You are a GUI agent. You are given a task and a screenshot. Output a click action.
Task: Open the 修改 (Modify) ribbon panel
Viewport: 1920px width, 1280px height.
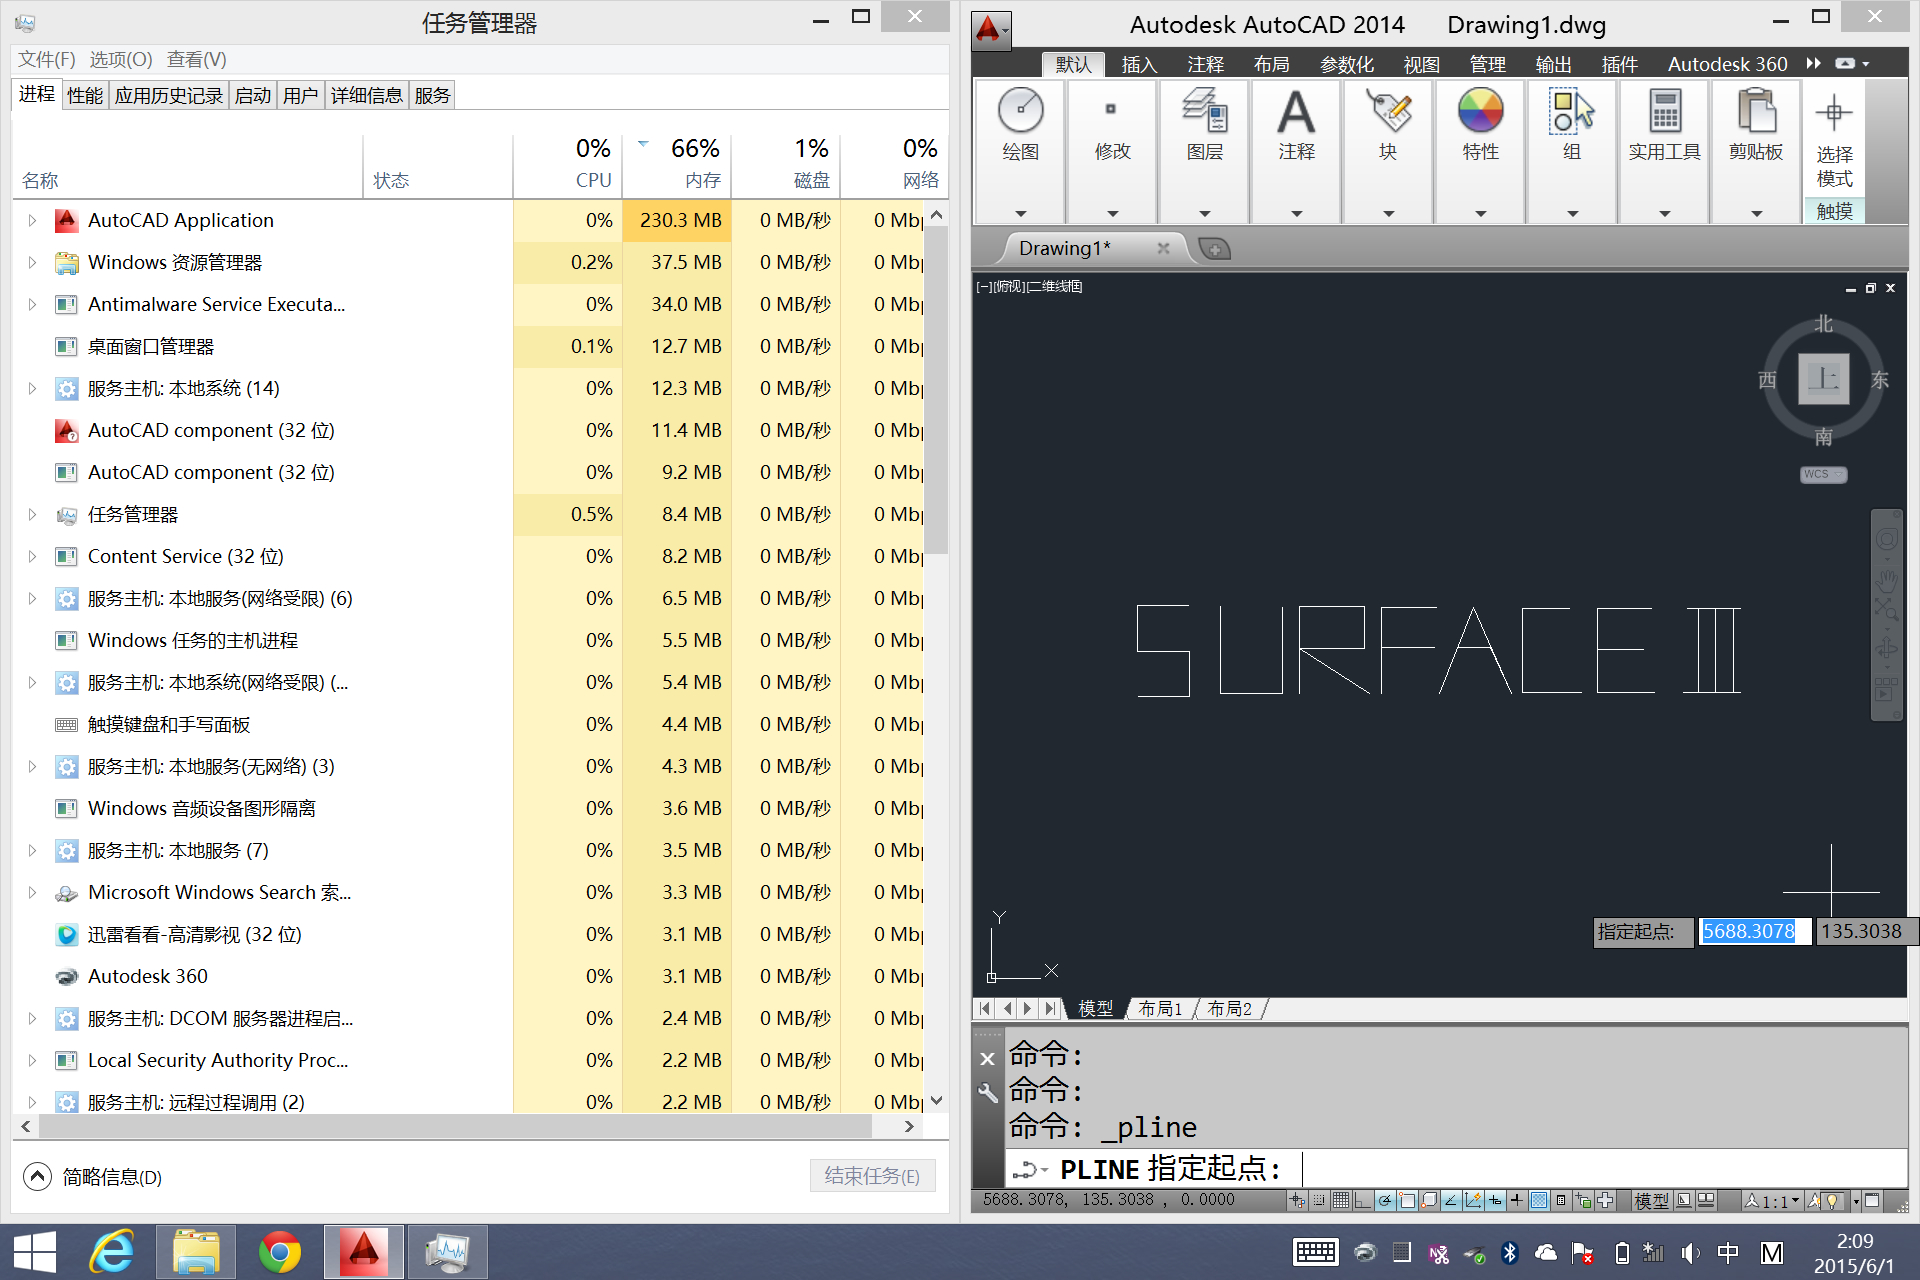tap(1112, 151)
